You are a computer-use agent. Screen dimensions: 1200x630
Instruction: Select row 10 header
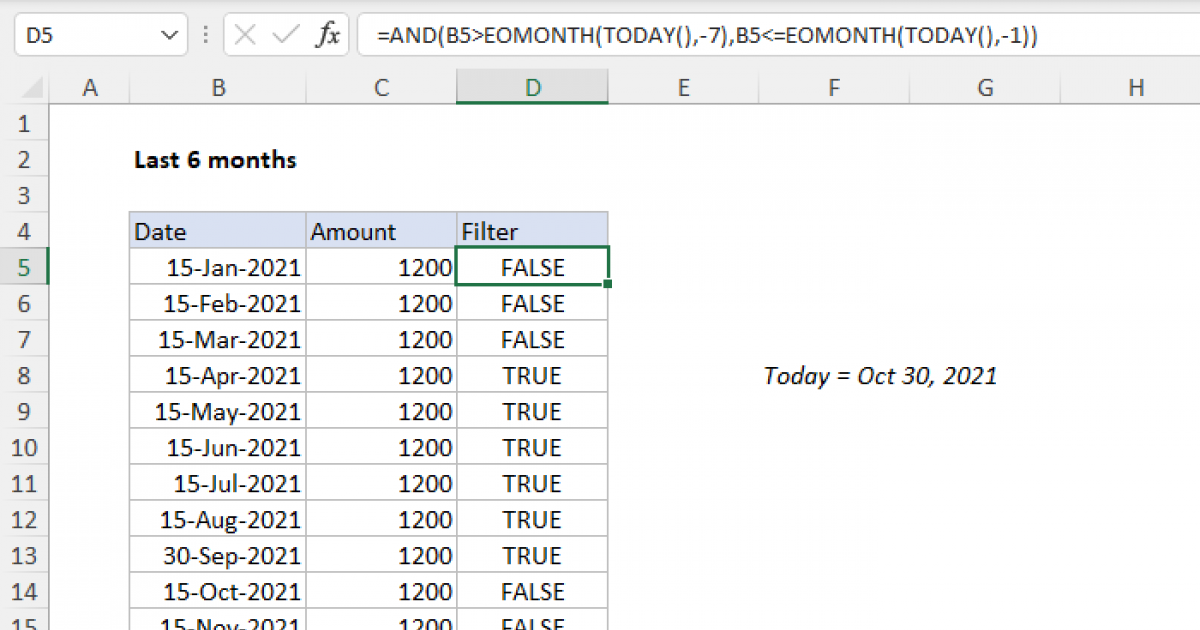coord(24,448)
